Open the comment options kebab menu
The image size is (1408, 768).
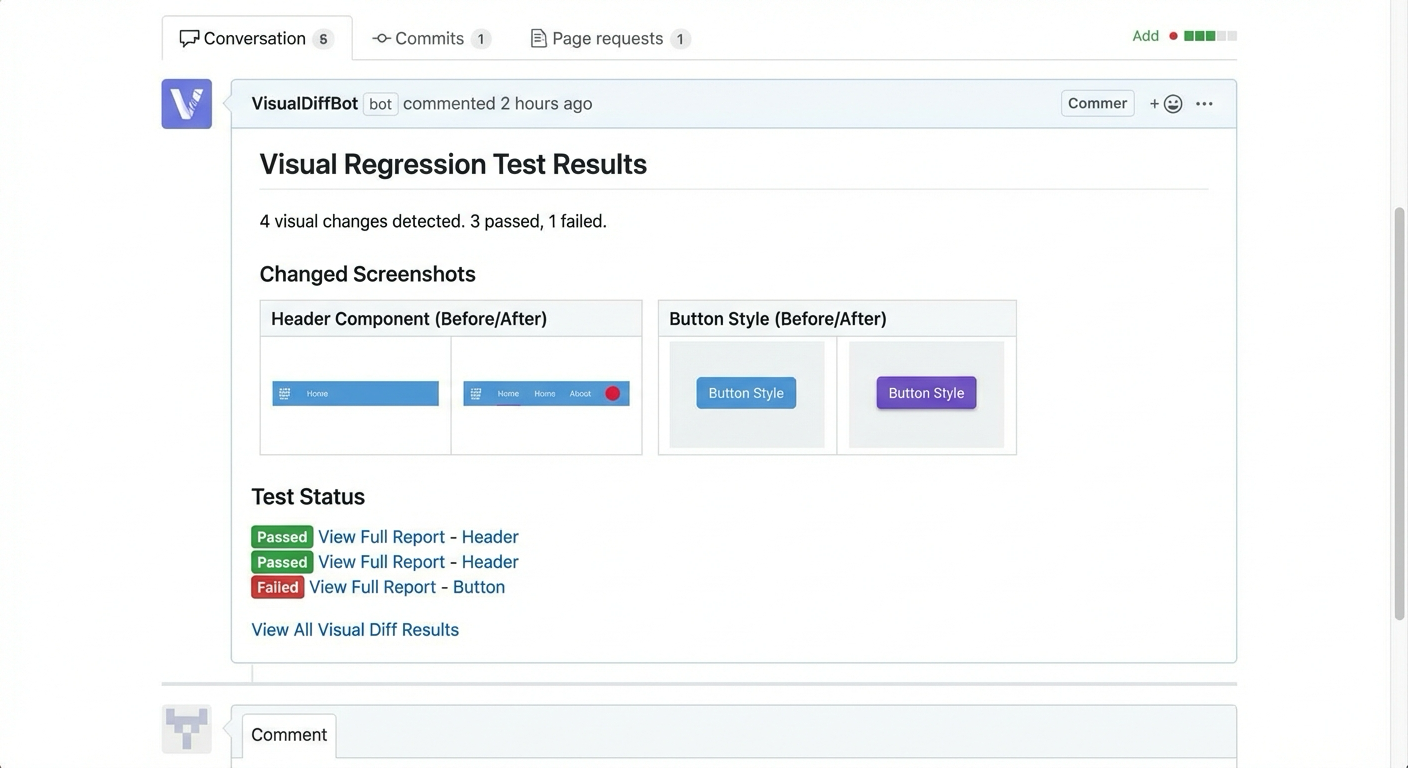(1204, 102)
